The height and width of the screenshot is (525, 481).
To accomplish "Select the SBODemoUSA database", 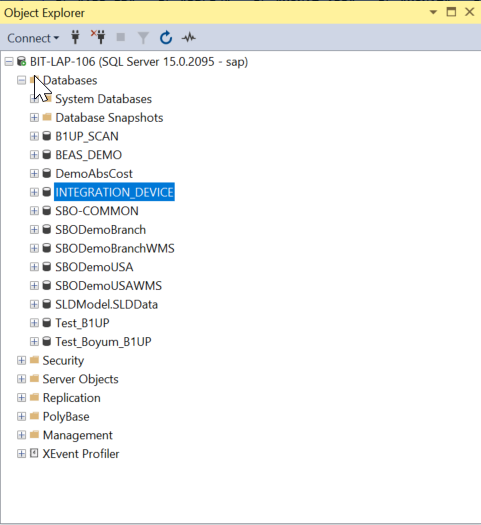I will click(94, 267).
